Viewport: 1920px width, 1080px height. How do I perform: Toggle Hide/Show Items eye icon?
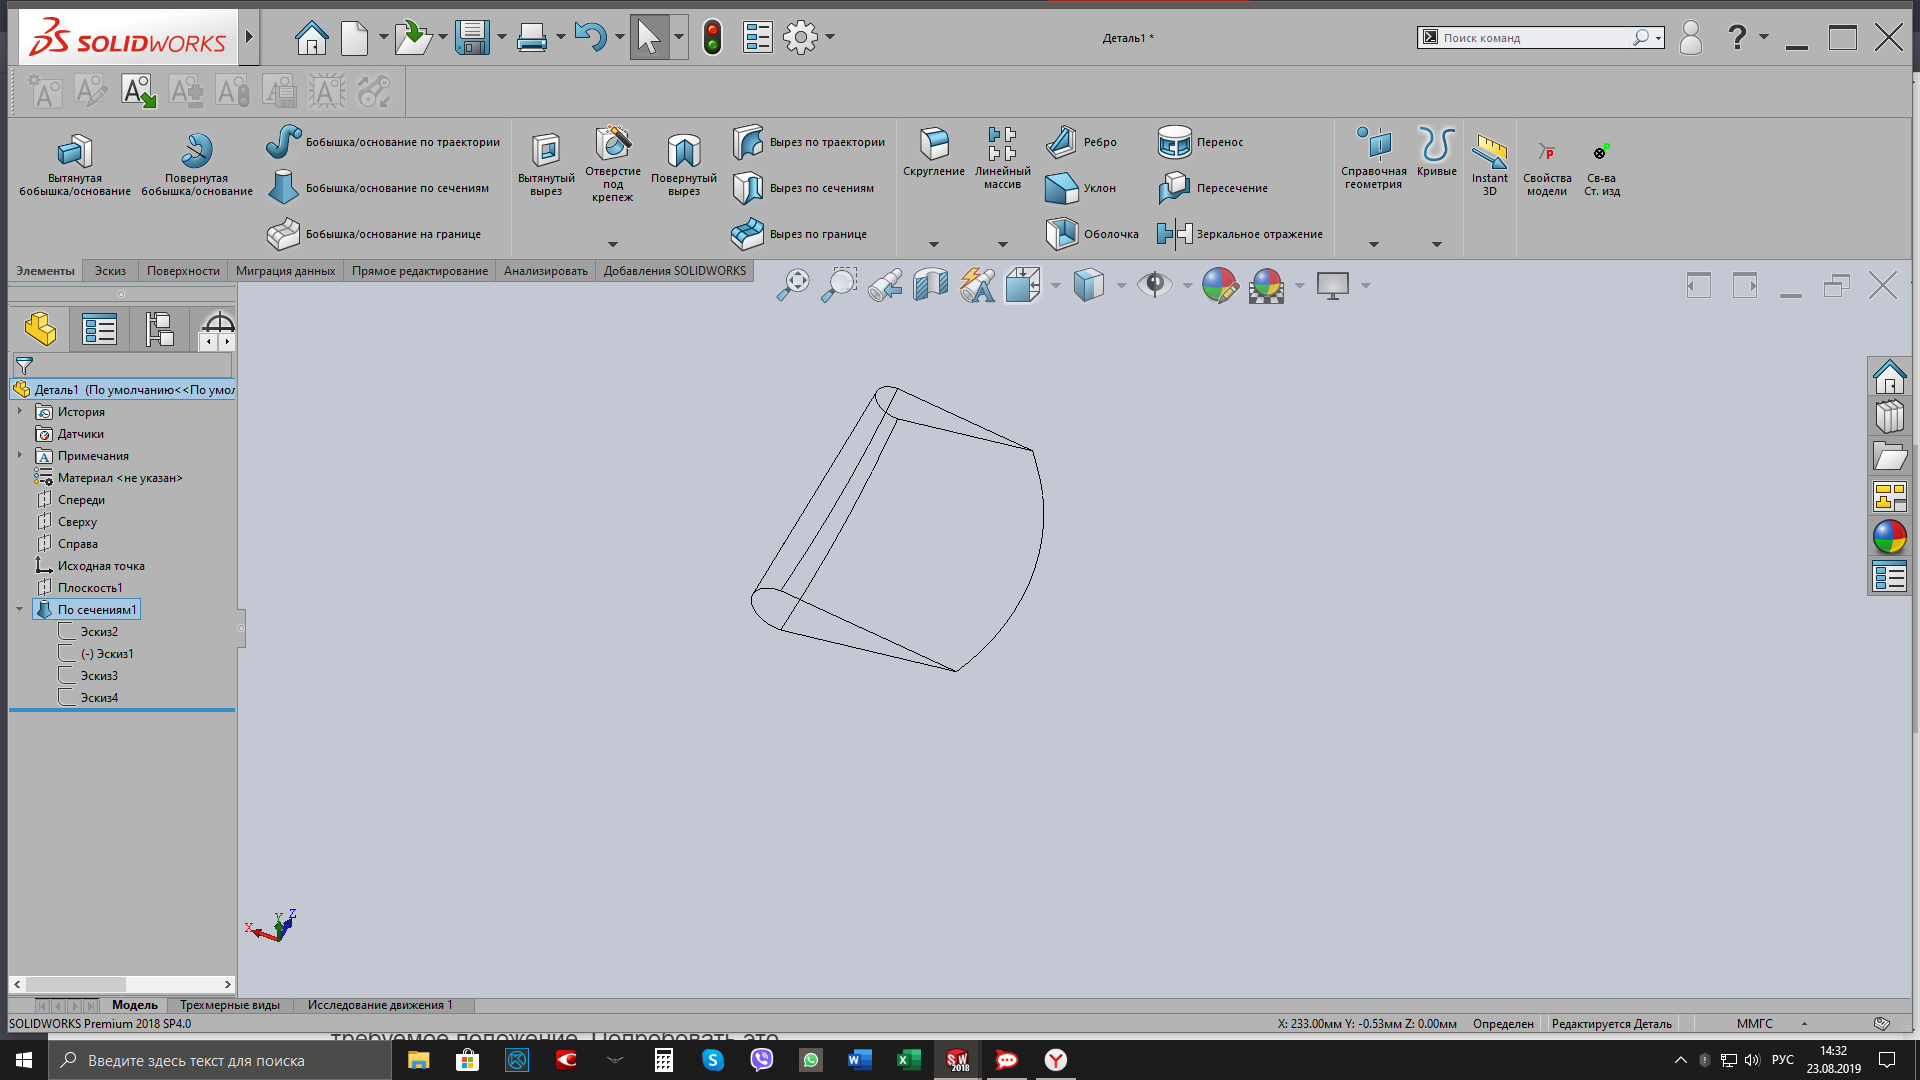(x=1155, y=285)
